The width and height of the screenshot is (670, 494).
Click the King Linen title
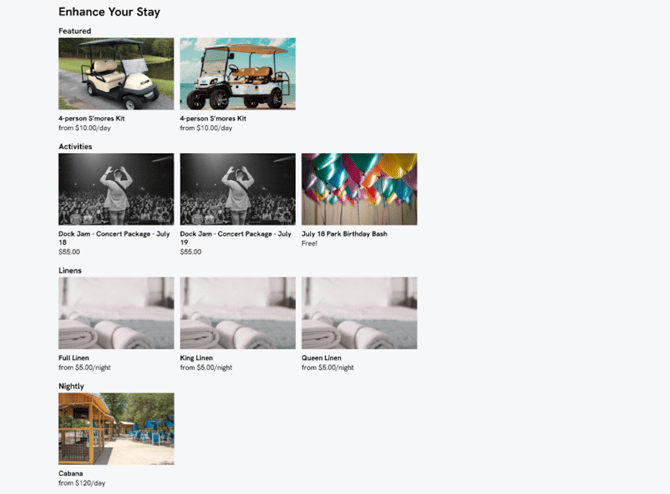tap(197, 358)
